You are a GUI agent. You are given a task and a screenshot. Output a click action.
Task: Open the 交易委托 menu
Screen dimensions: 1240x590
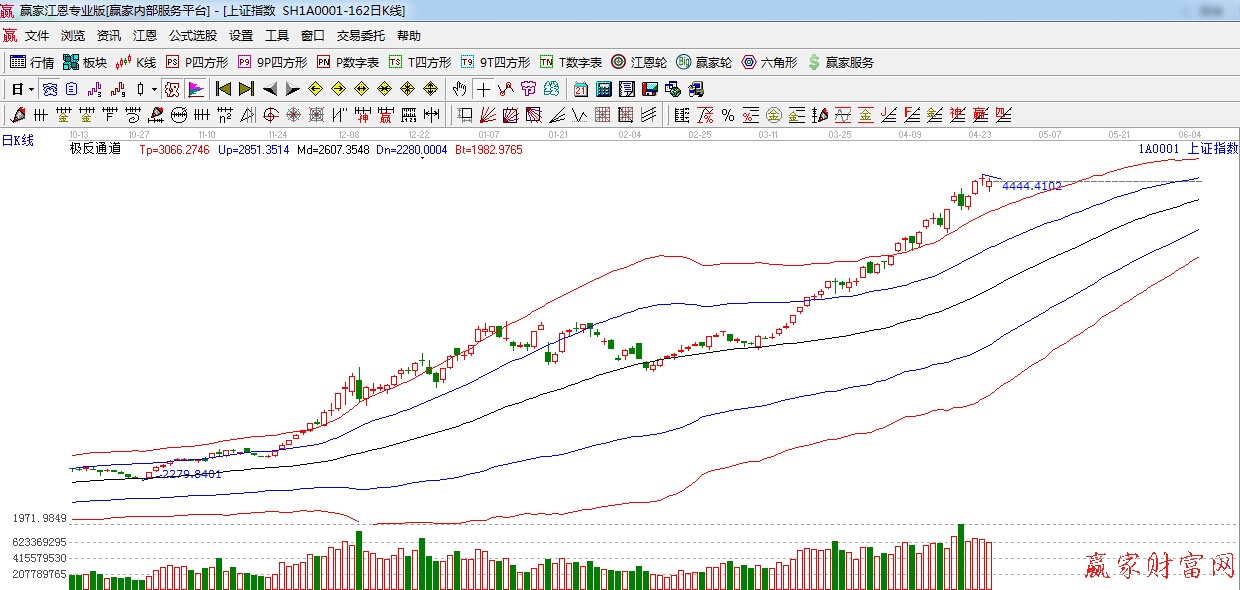pos(360,36)
